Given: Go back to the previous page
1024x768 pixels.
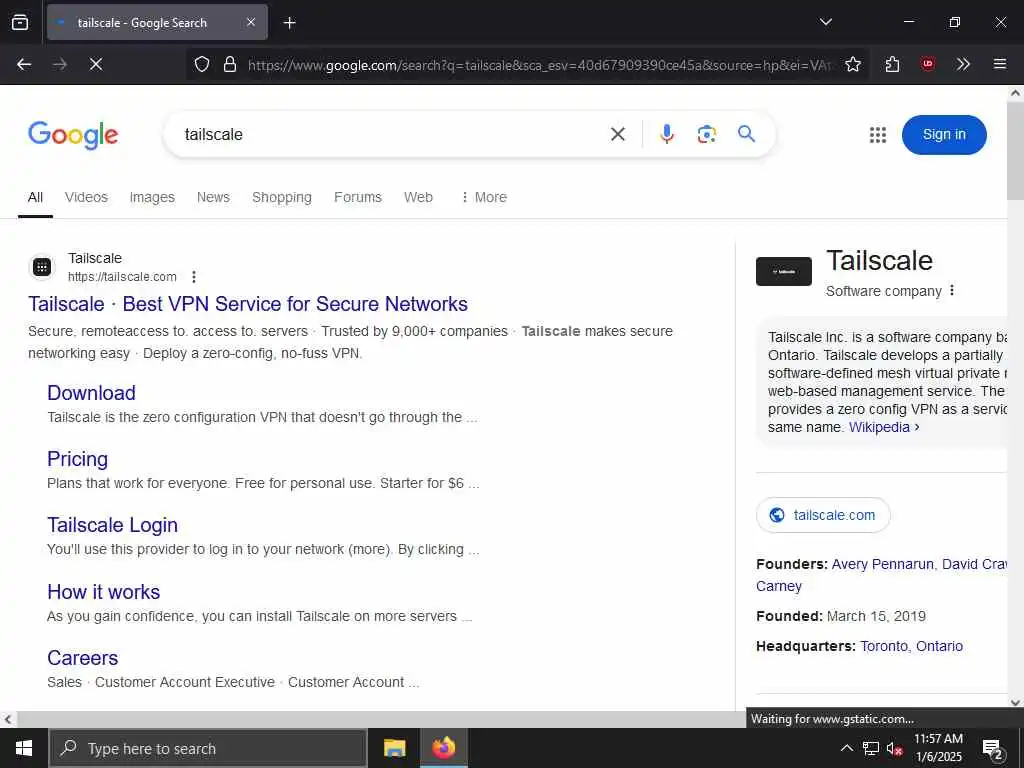Looking at the screenshot, I should click(24, 64).
